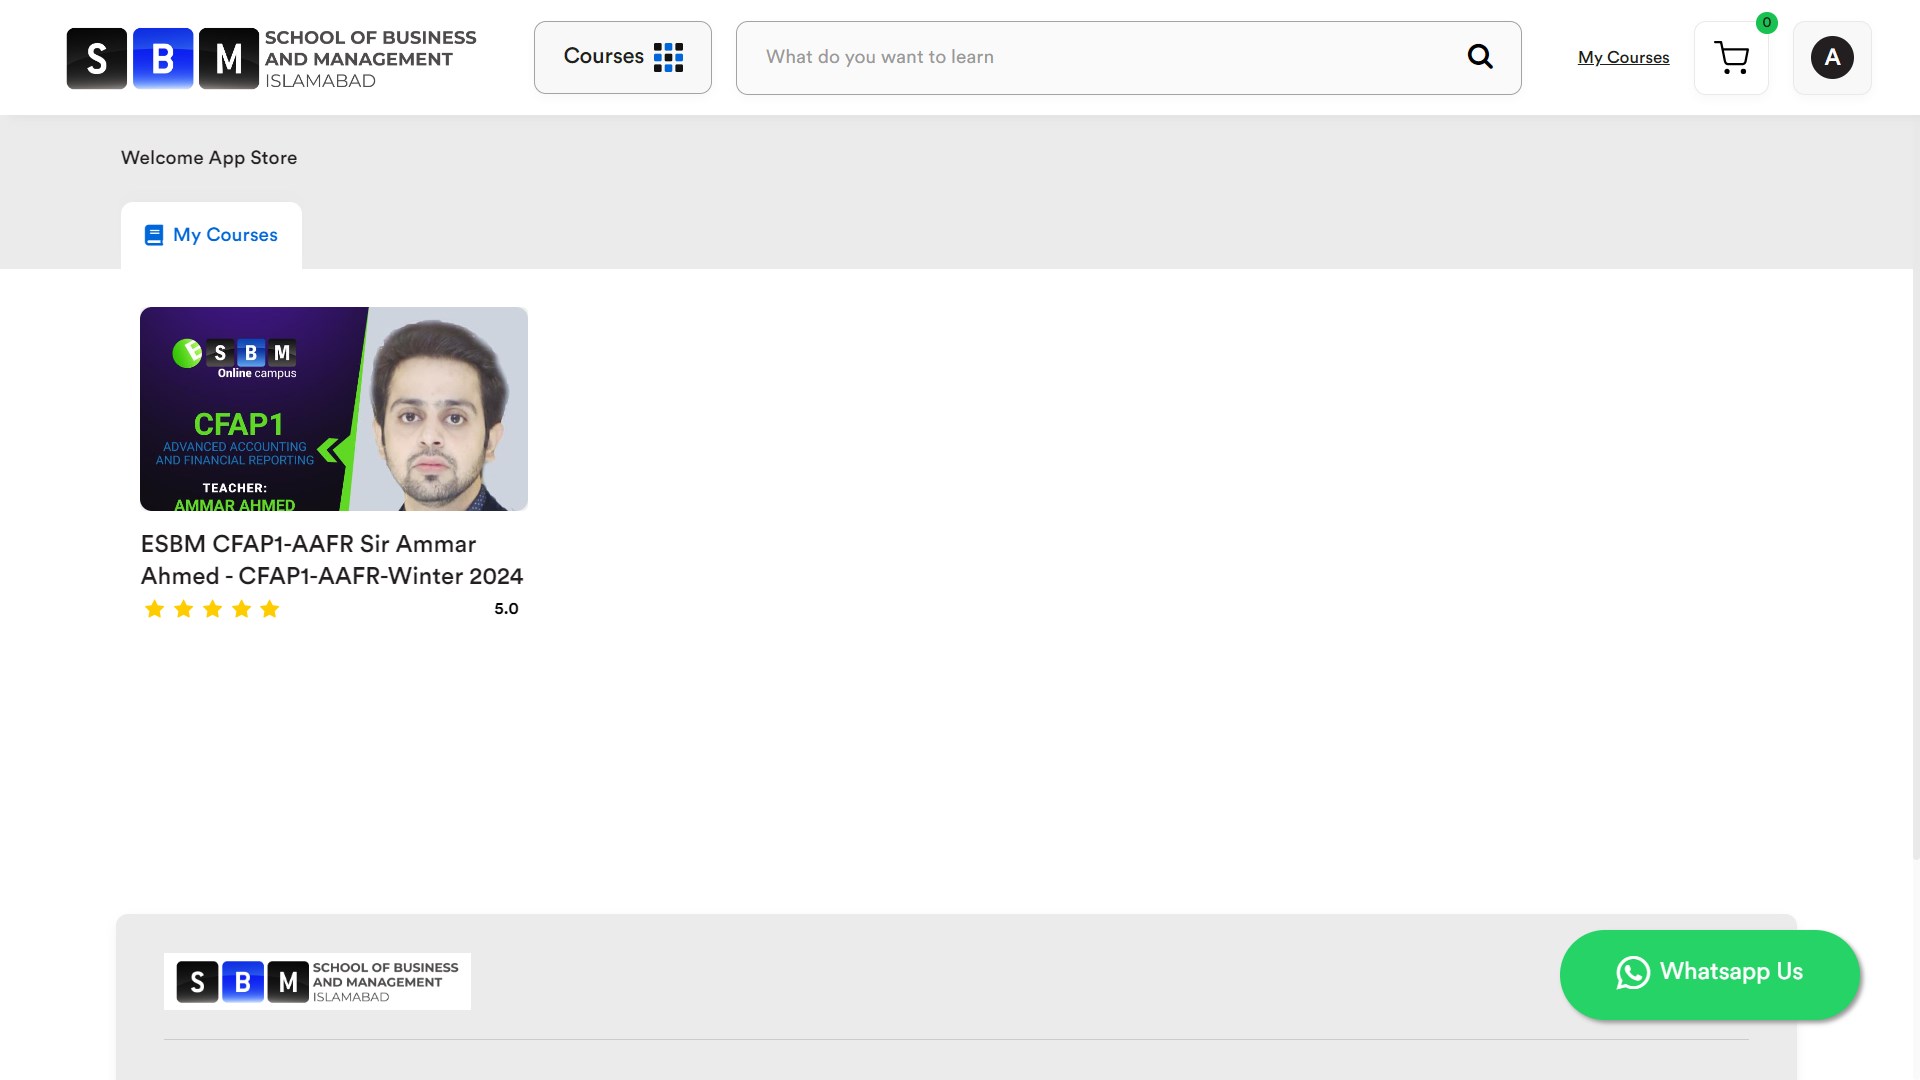The height and width of the screenshot is (1080, 1920).
Task: Click the magnifying glass search icon
Action: click(1480, 57)
